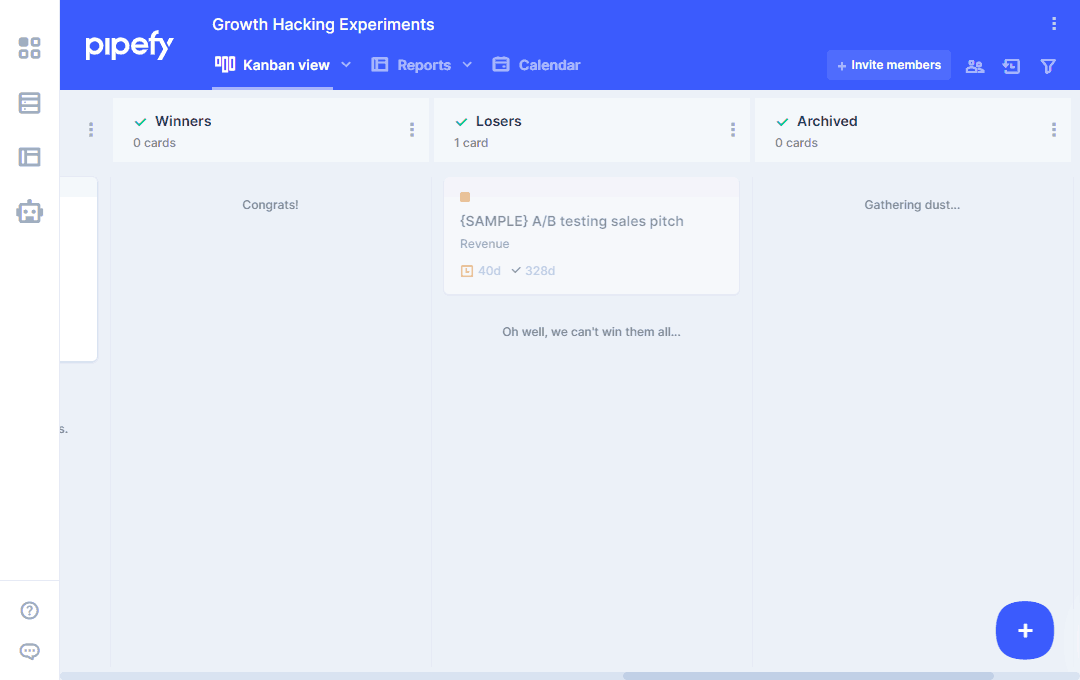The width and height of the screenshot is (1080, 680).
Task: Open the filter funnel icon
Action: pyautogui.click(x=1048, y=66)
